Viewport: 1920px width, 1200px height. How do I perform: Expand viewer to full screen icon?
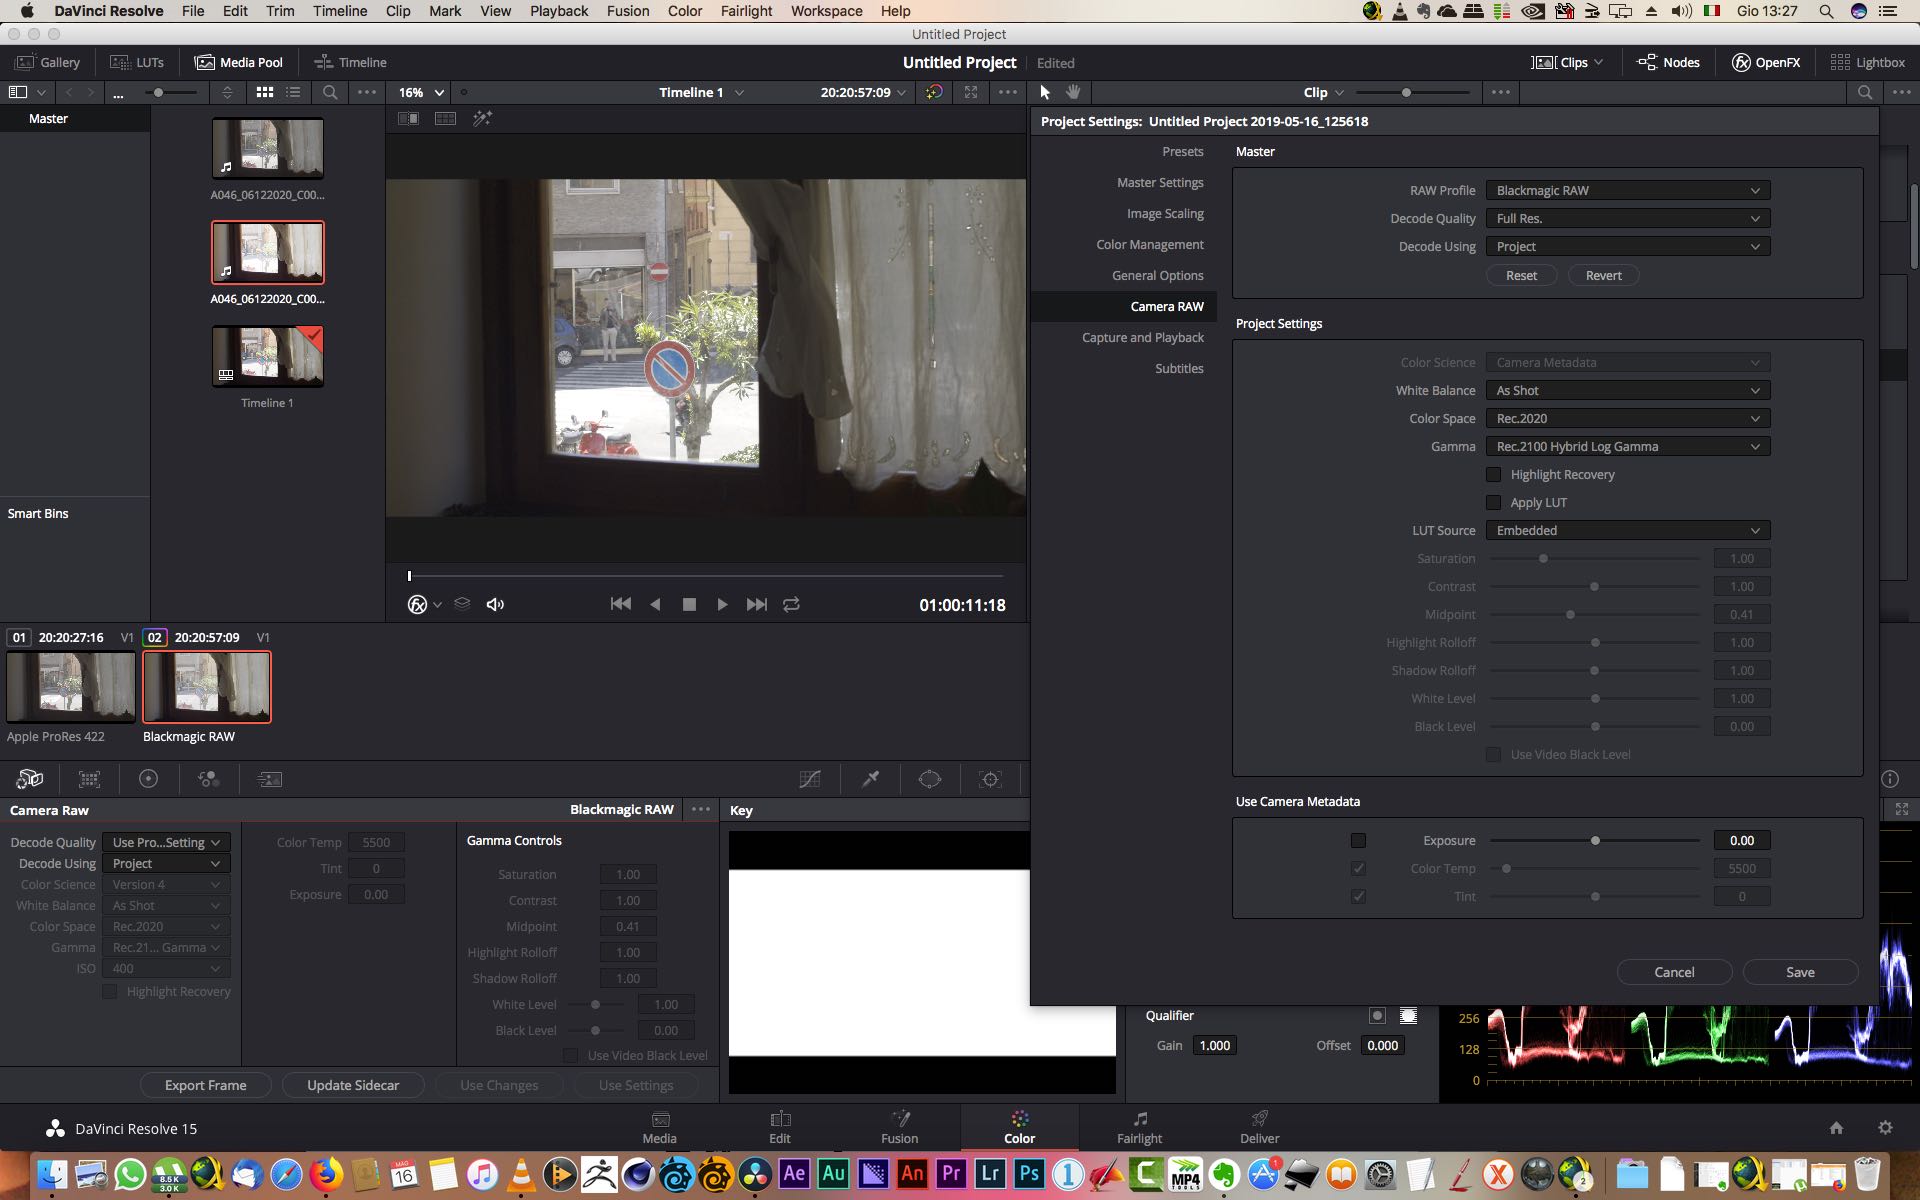[x=970, y=92]
